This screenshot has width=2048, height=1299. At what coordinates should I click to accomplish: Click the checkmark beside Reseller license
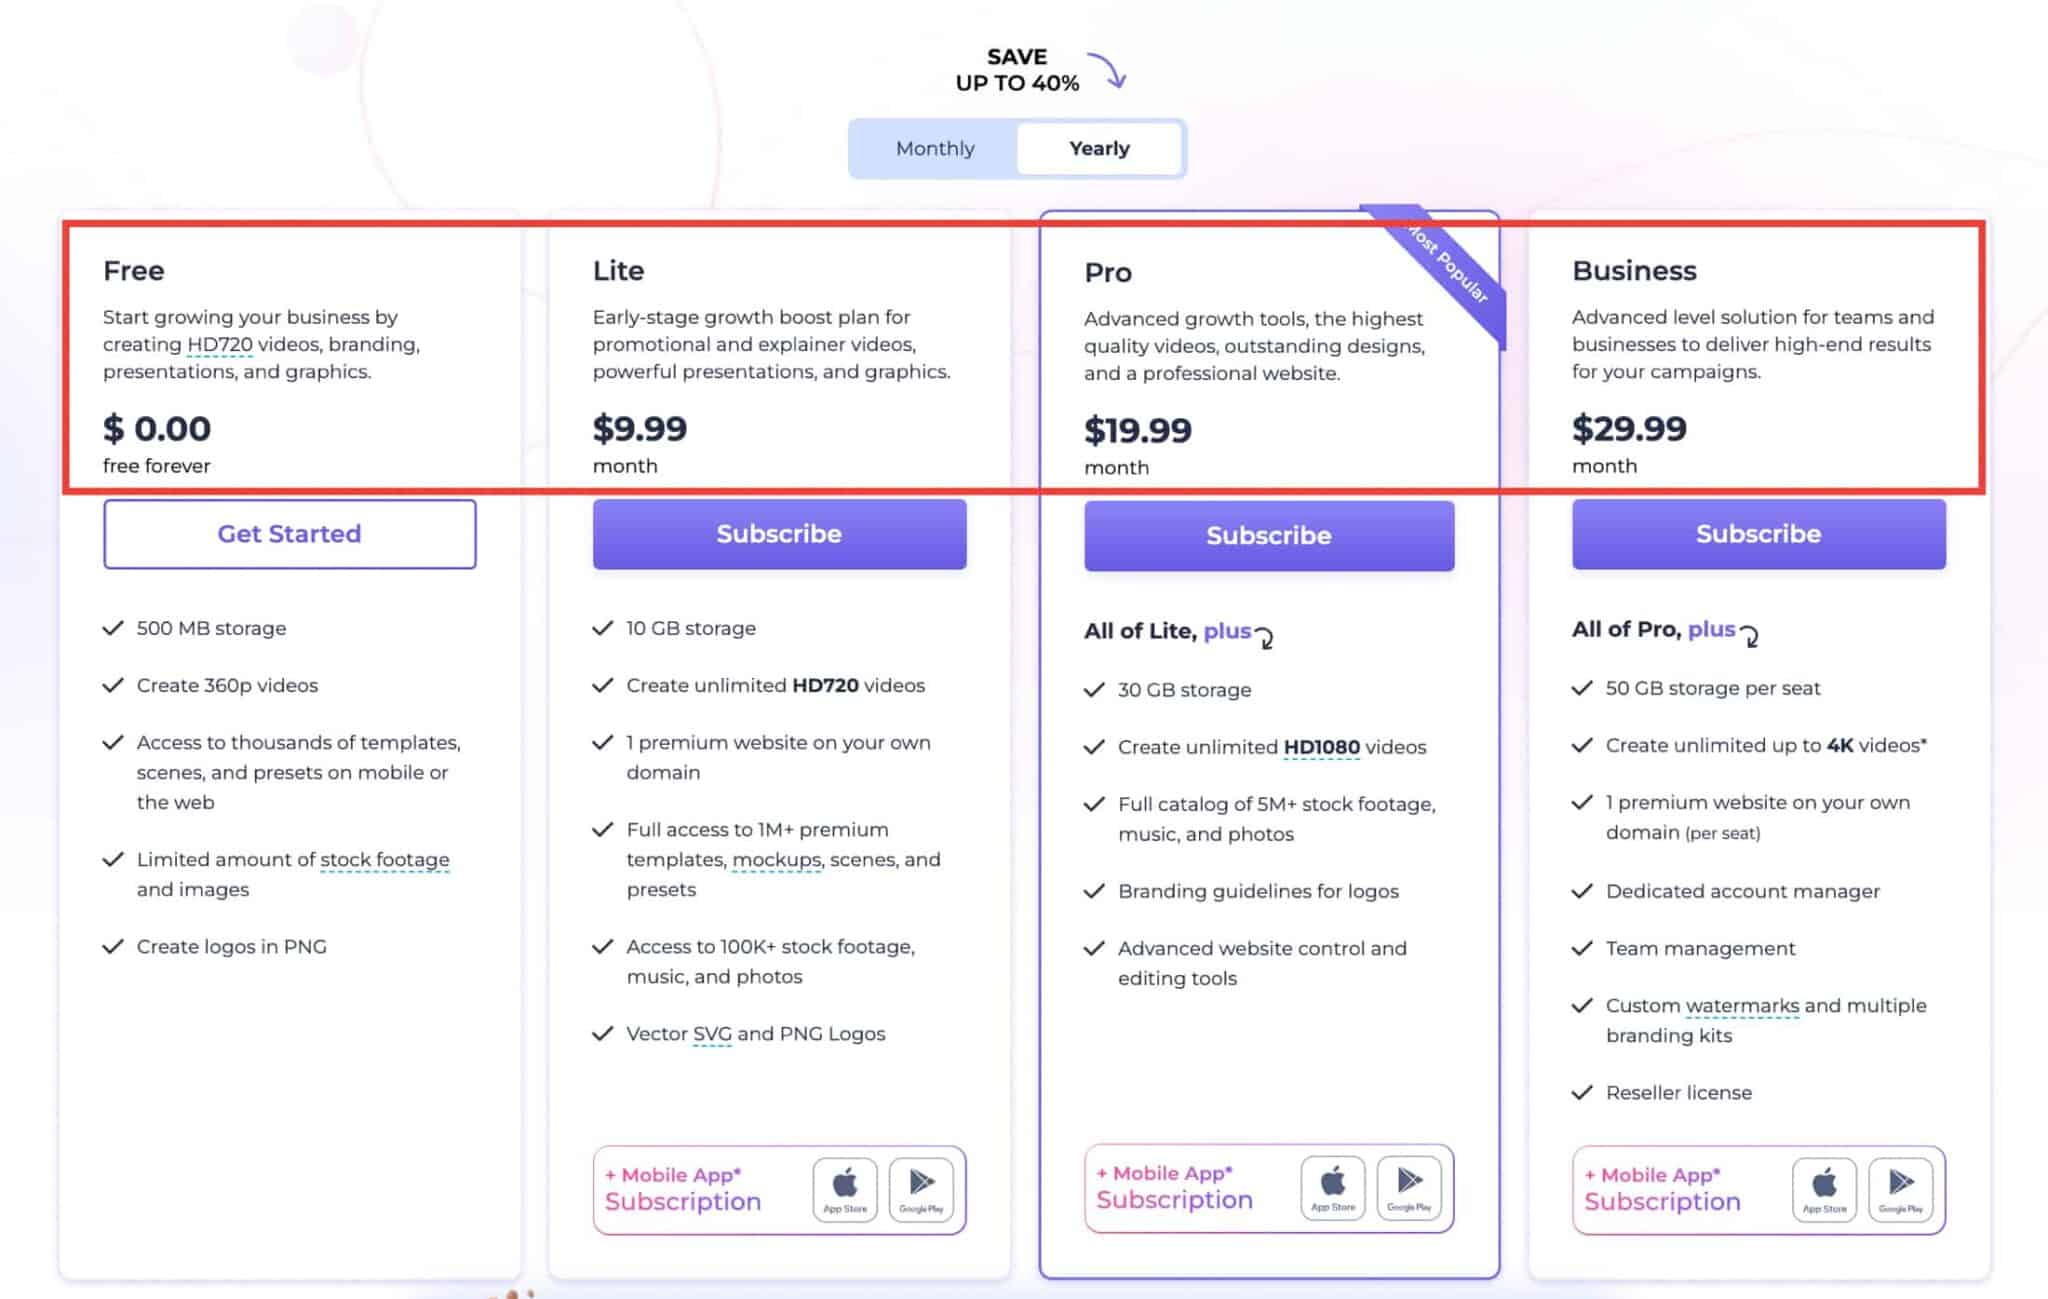coord(1583,1092)
